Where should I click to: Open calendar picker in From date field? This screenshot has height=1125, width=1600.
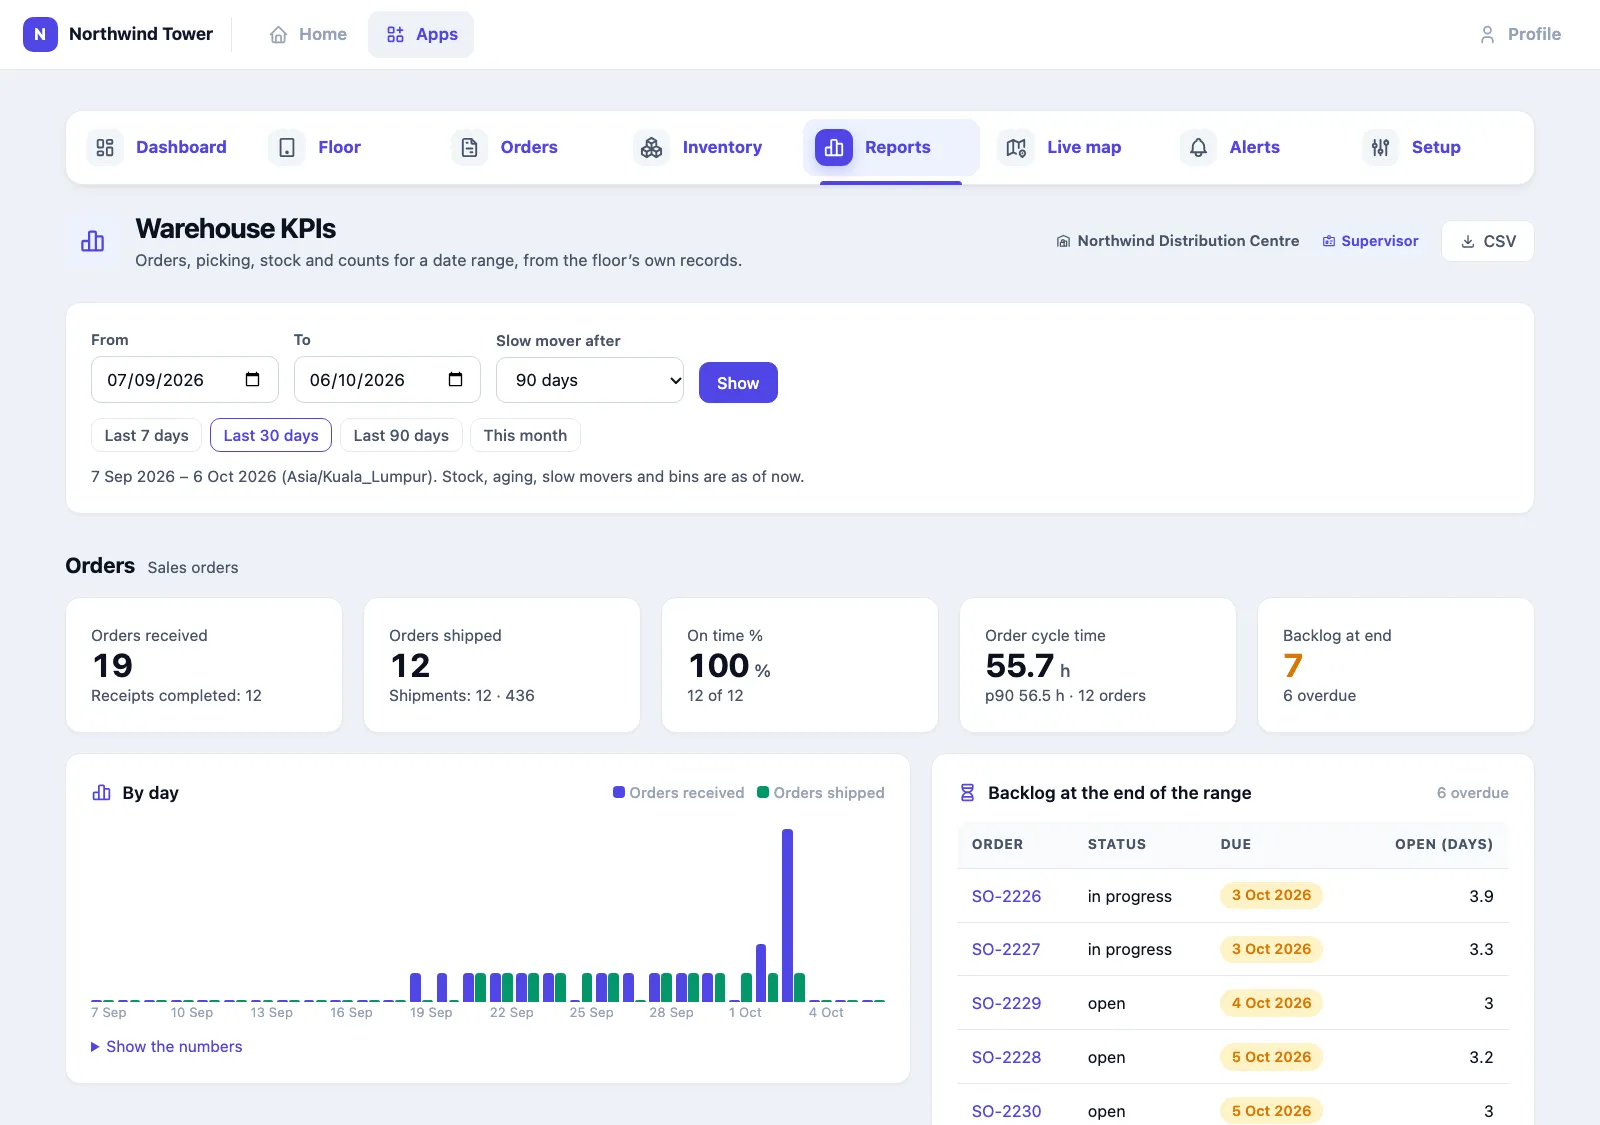click(x=253, y=380)
